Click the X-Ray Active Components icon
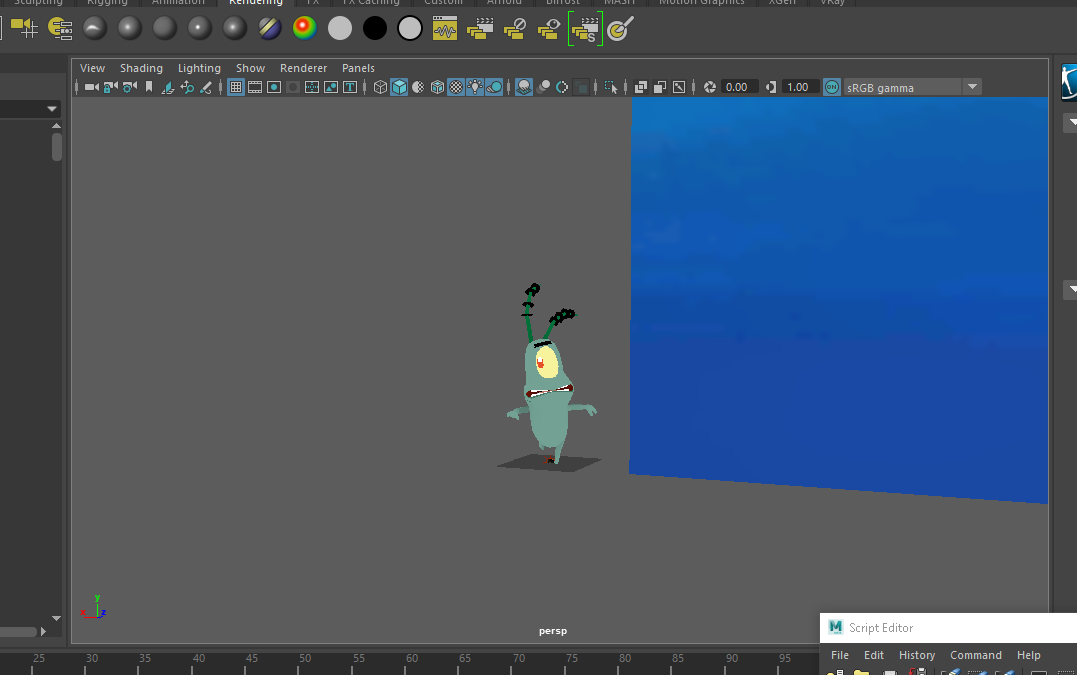 click(x=659, y=87)
